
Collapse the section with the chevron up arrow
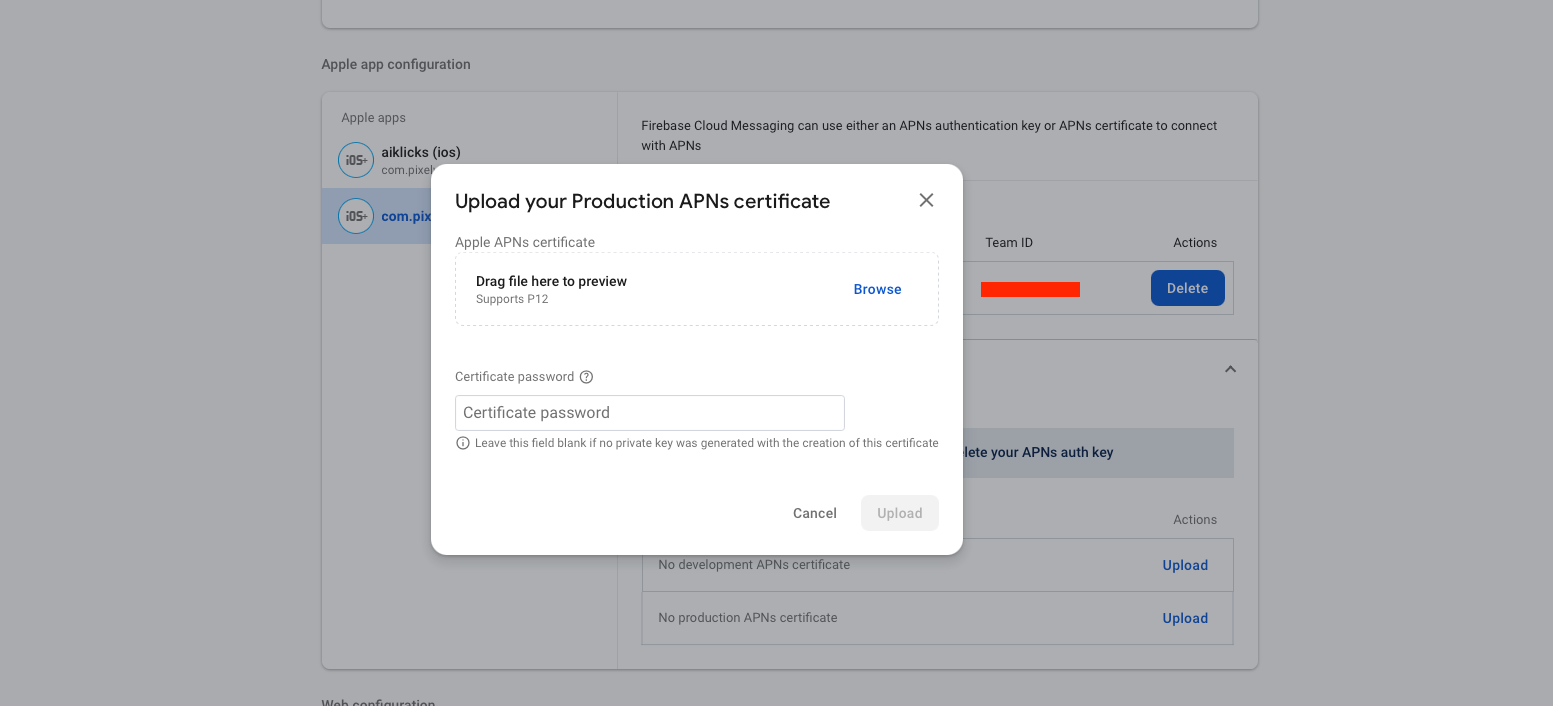1230,369
